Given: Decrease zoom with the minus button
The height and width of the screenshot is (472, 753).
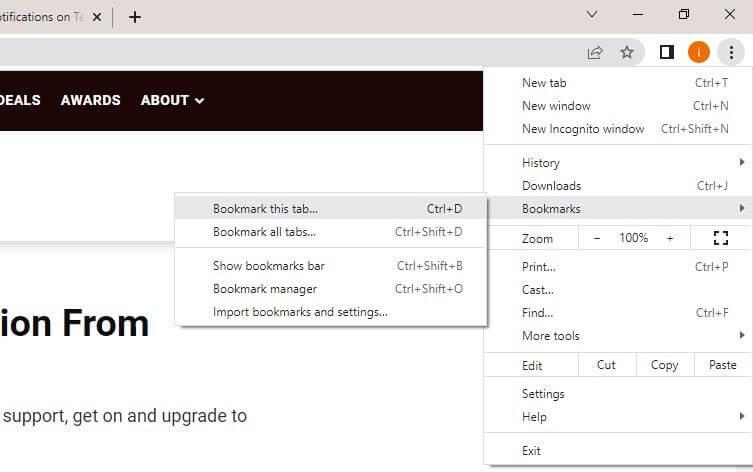Looking at the screenshot, I should [597, 238].
